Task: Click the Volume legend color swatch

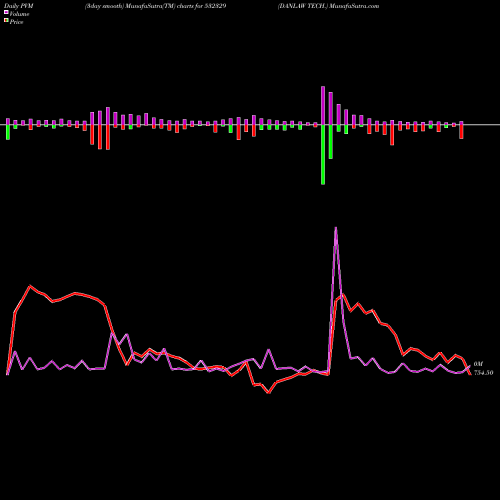Action: pyautogui.click(x=6, y=12)
